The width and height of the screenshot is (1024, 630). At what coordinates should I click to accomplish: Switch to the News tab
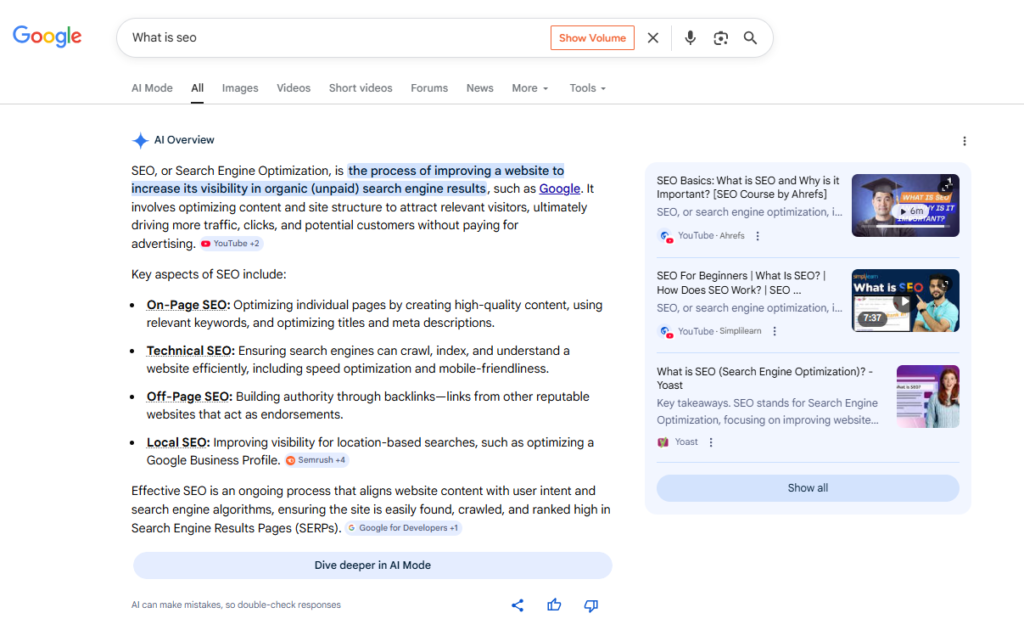tap(480, 88)
